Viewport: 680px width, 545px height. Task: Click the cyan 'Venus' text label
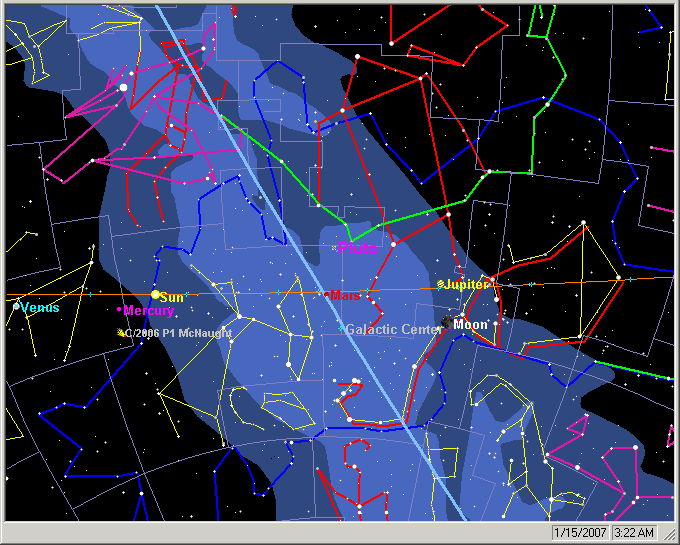[41, 308]
